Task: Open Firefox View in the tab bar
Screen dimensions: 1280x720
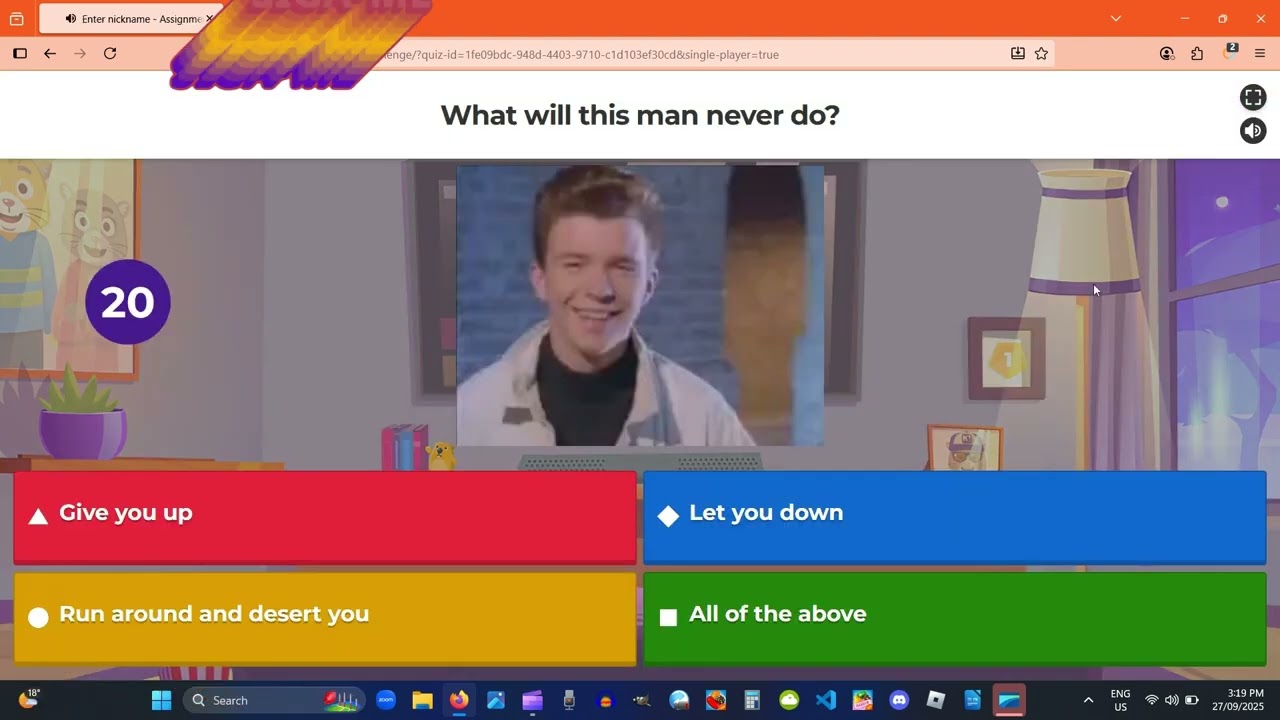Action: pyautogui.click(x=16, y=19)
